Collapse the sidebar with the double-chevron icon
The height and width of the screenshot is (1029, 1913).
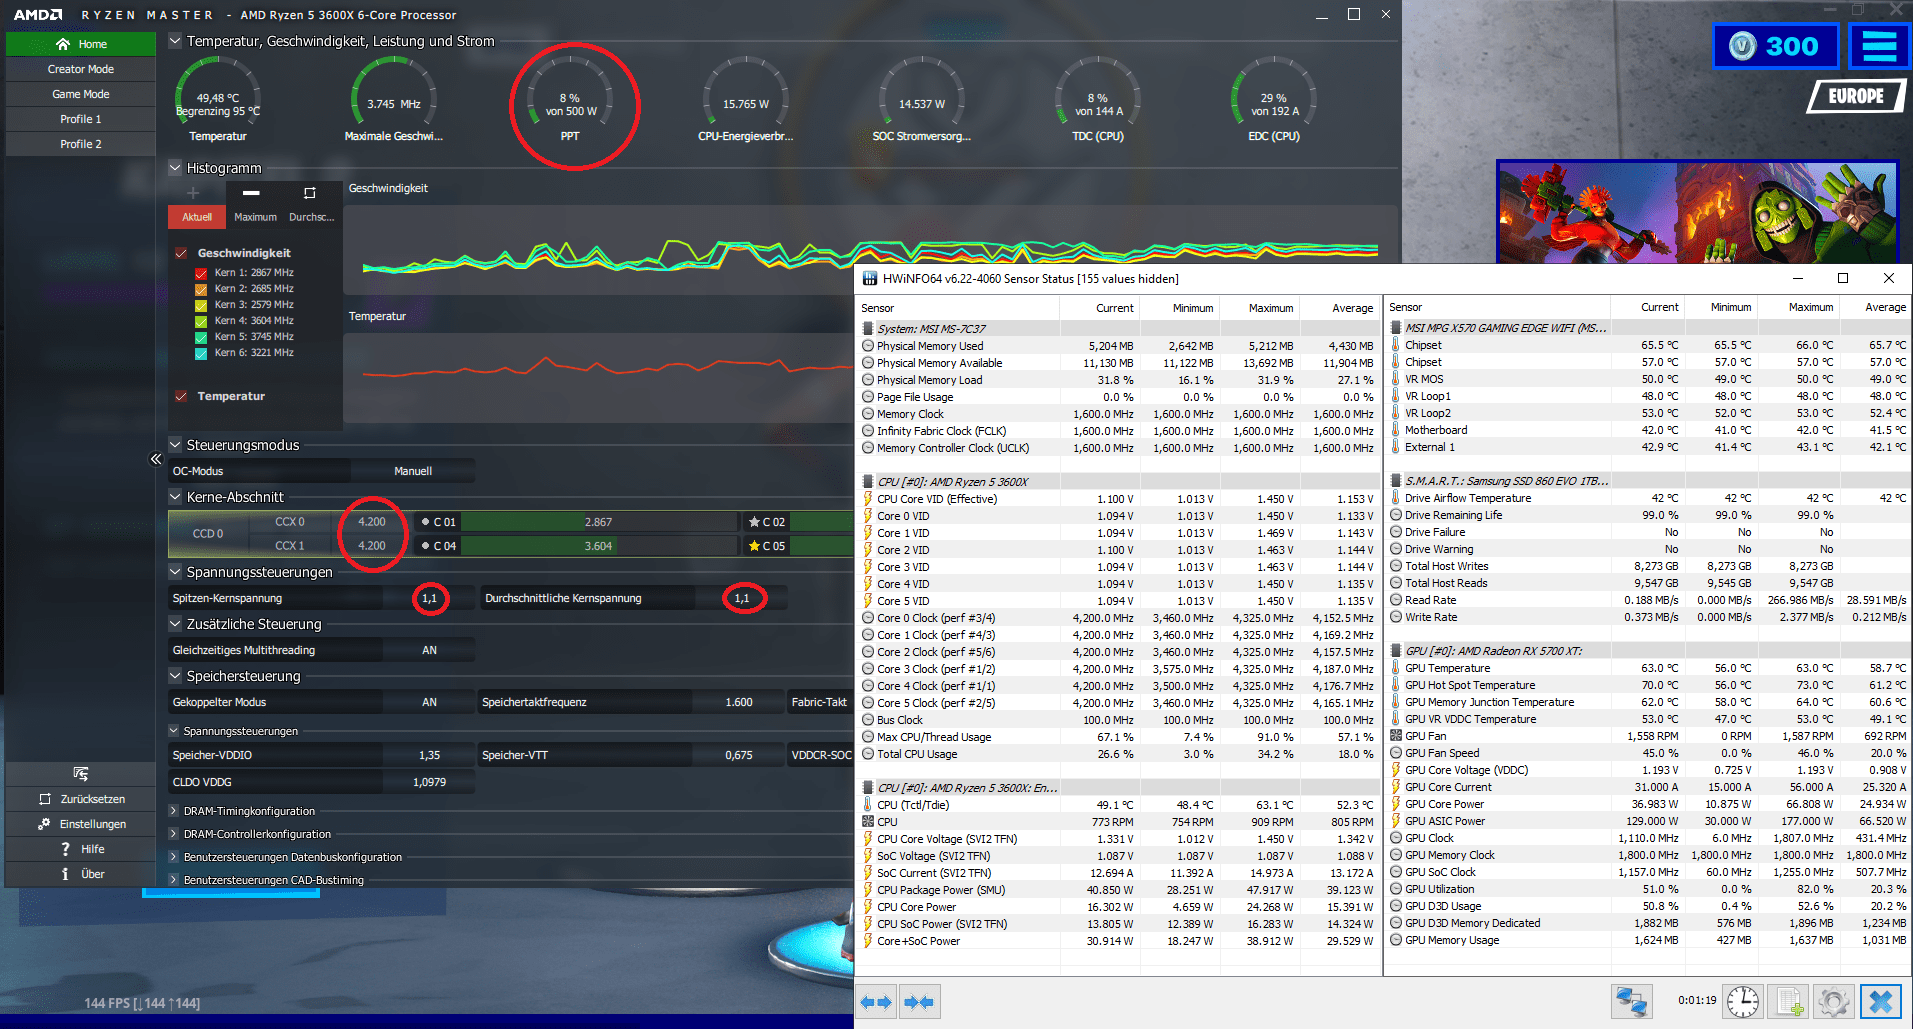[x=155, y=459]
